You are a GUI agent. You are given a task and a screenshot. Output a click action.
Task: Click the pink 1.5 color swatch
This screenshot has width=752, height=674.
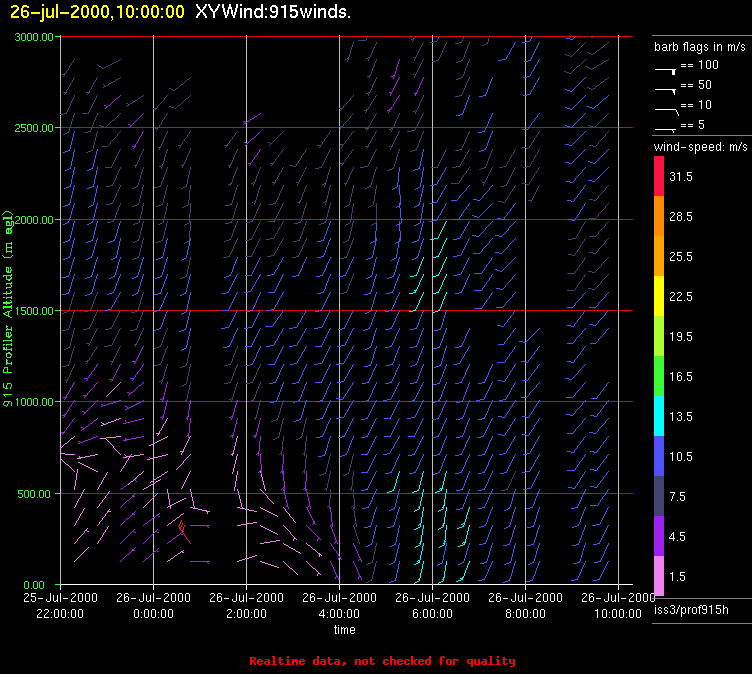[x=660, y=576]
